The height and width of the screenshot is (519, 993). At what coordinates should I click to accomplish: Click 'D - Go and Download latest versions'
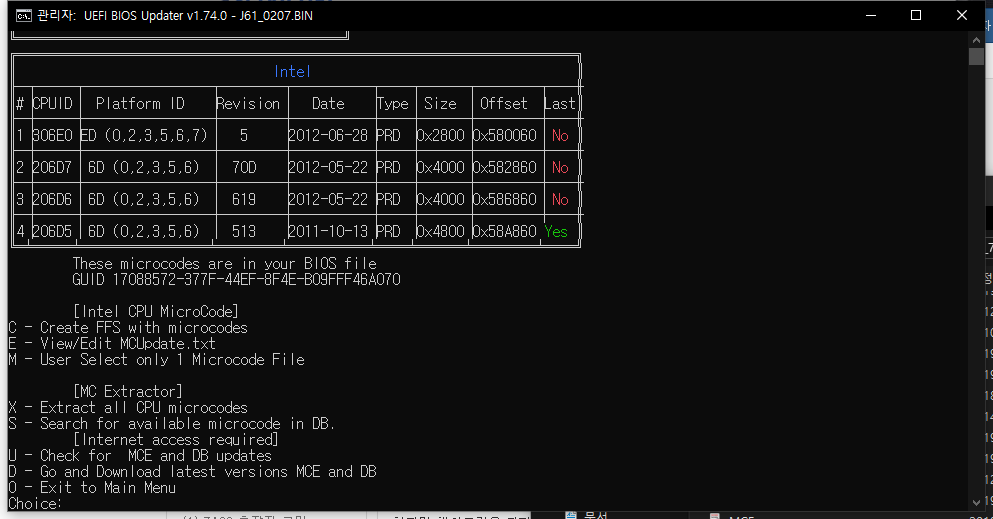193,472
